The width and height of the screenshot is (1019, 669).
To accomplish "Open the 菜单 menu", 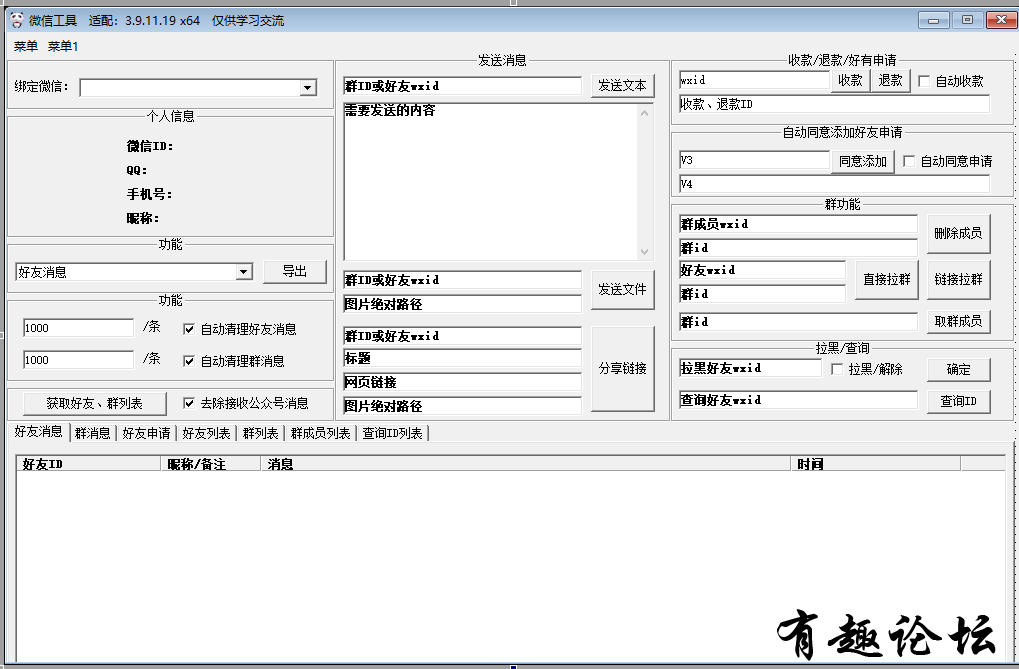I will pos(26,46).
